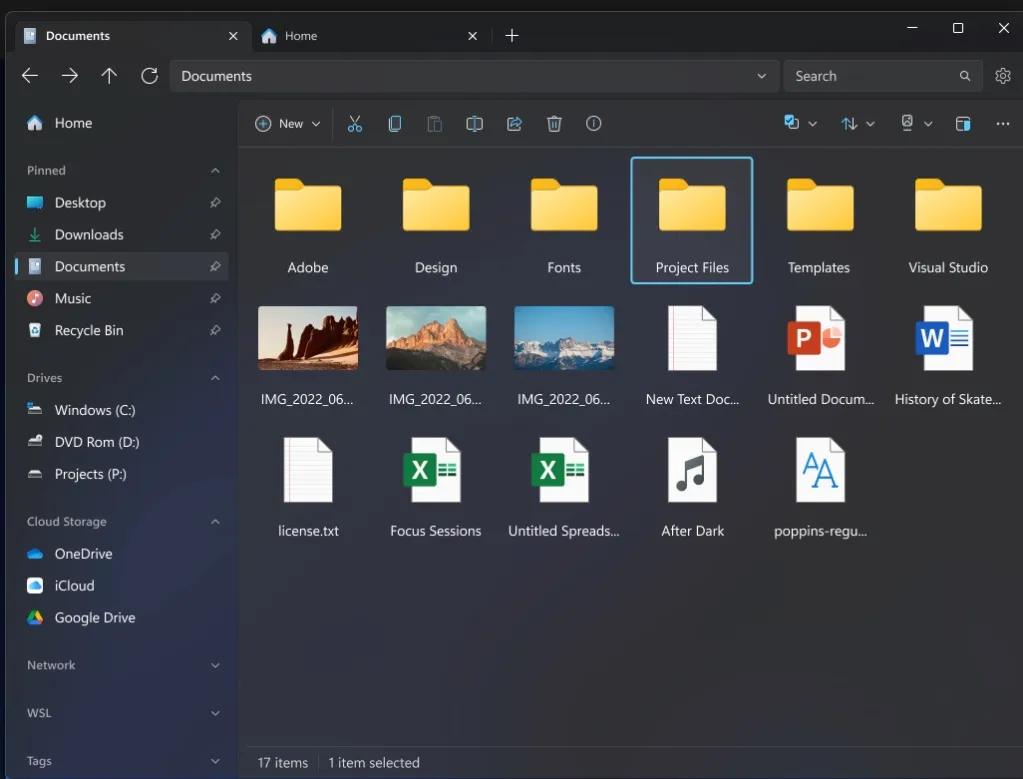Copy the selected item using the toolbar
Viewport: 1023px width, 779px height.
(394, 123)
